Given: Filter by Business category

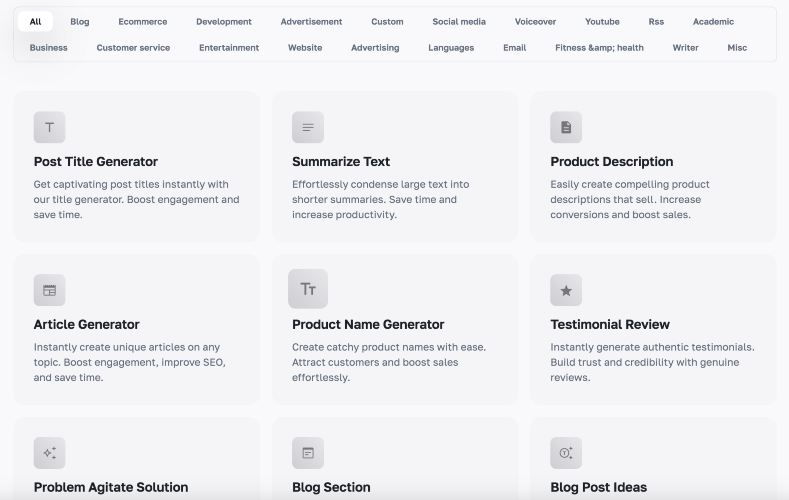Looking at the screenshot, I should (48, 48).
